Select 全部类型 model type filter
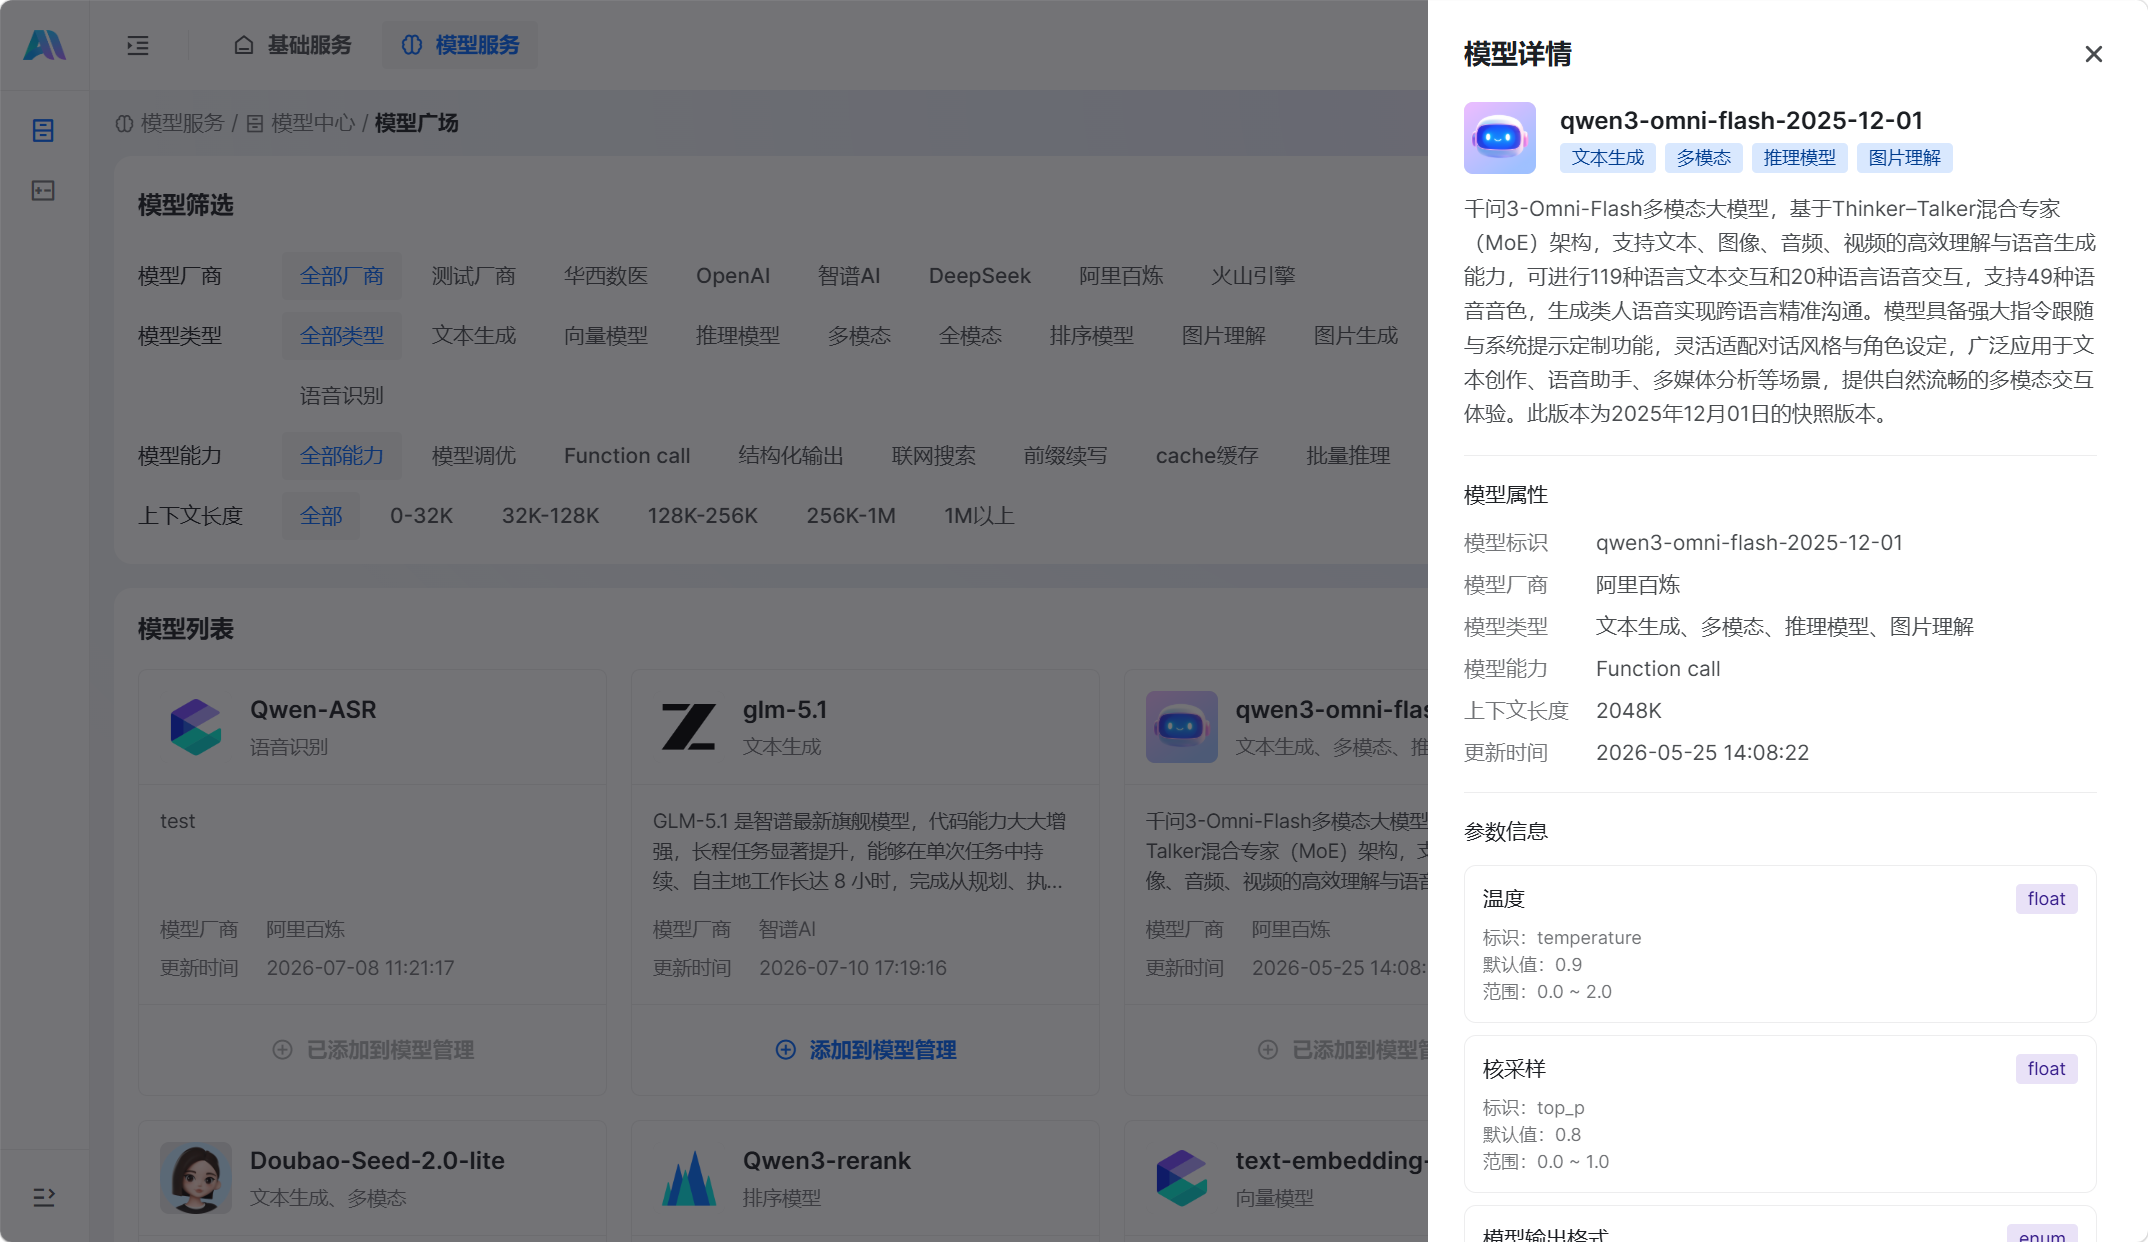This screenshot has height=1242, width=2148. (x=342, y=336)
